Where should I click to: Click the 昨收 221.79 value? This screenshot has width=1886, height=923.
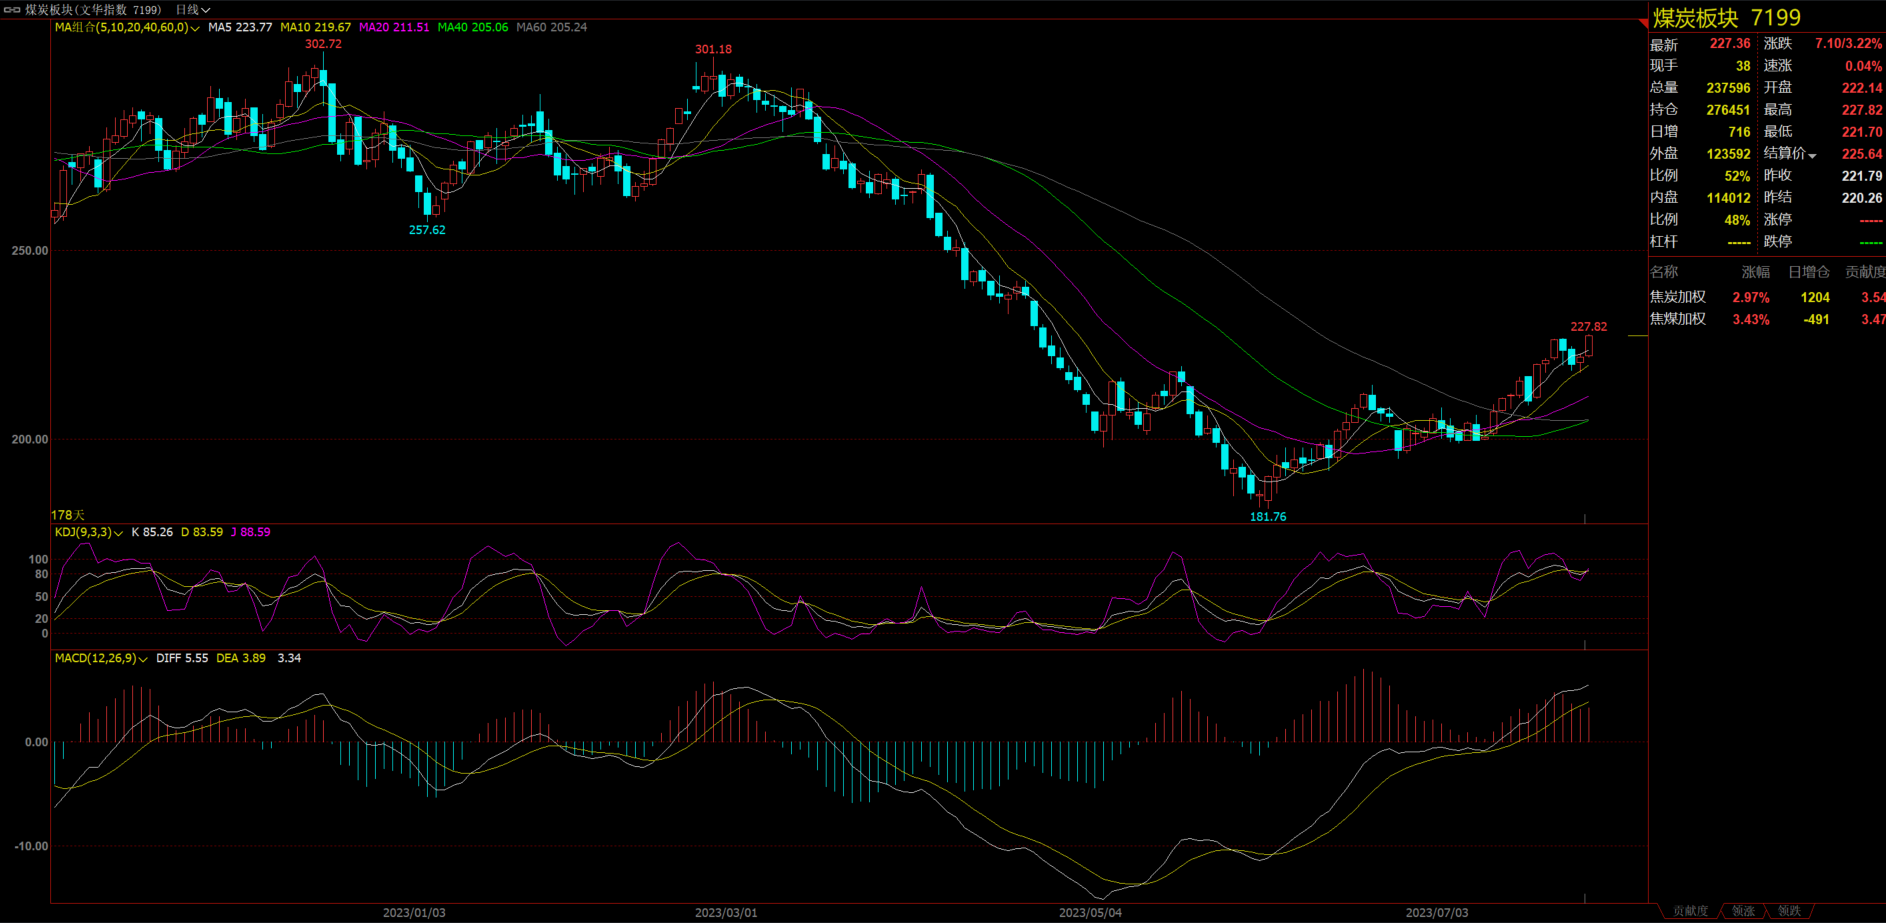[x=1862, y=176]
